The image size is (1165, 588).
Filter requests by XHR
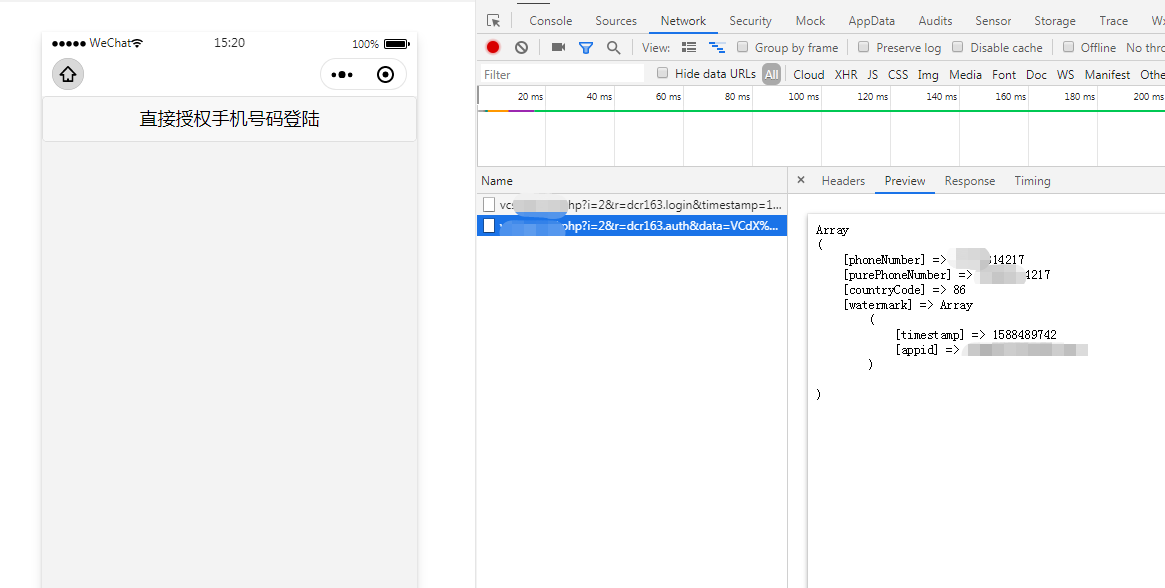coord(846,74)
